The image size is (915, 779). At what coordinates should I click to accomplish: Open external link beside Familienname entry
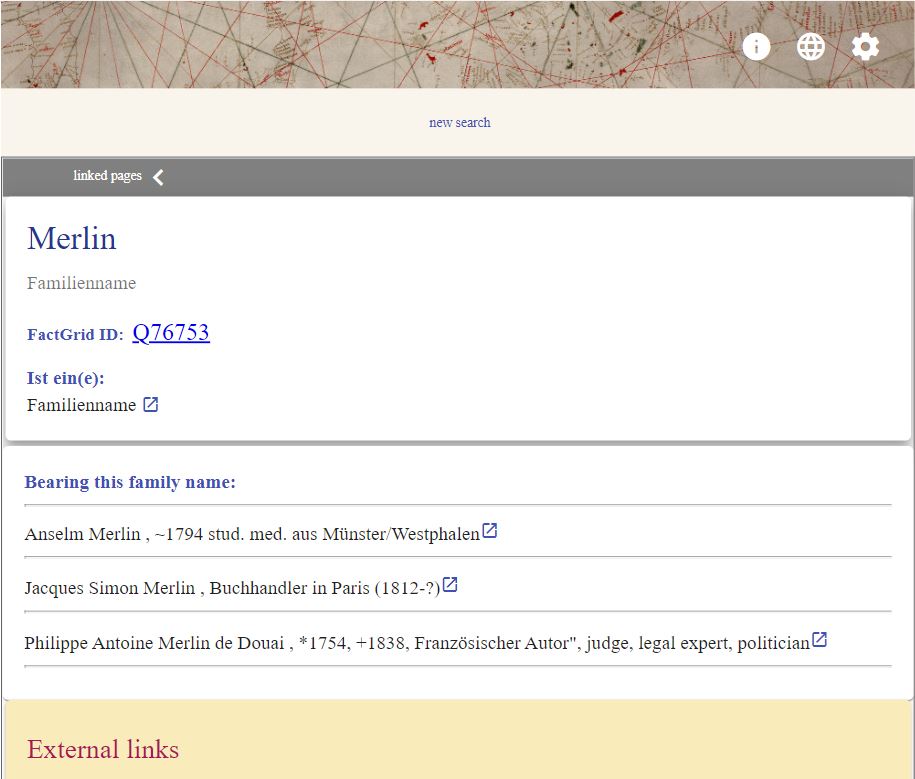(x=151, y=403)
